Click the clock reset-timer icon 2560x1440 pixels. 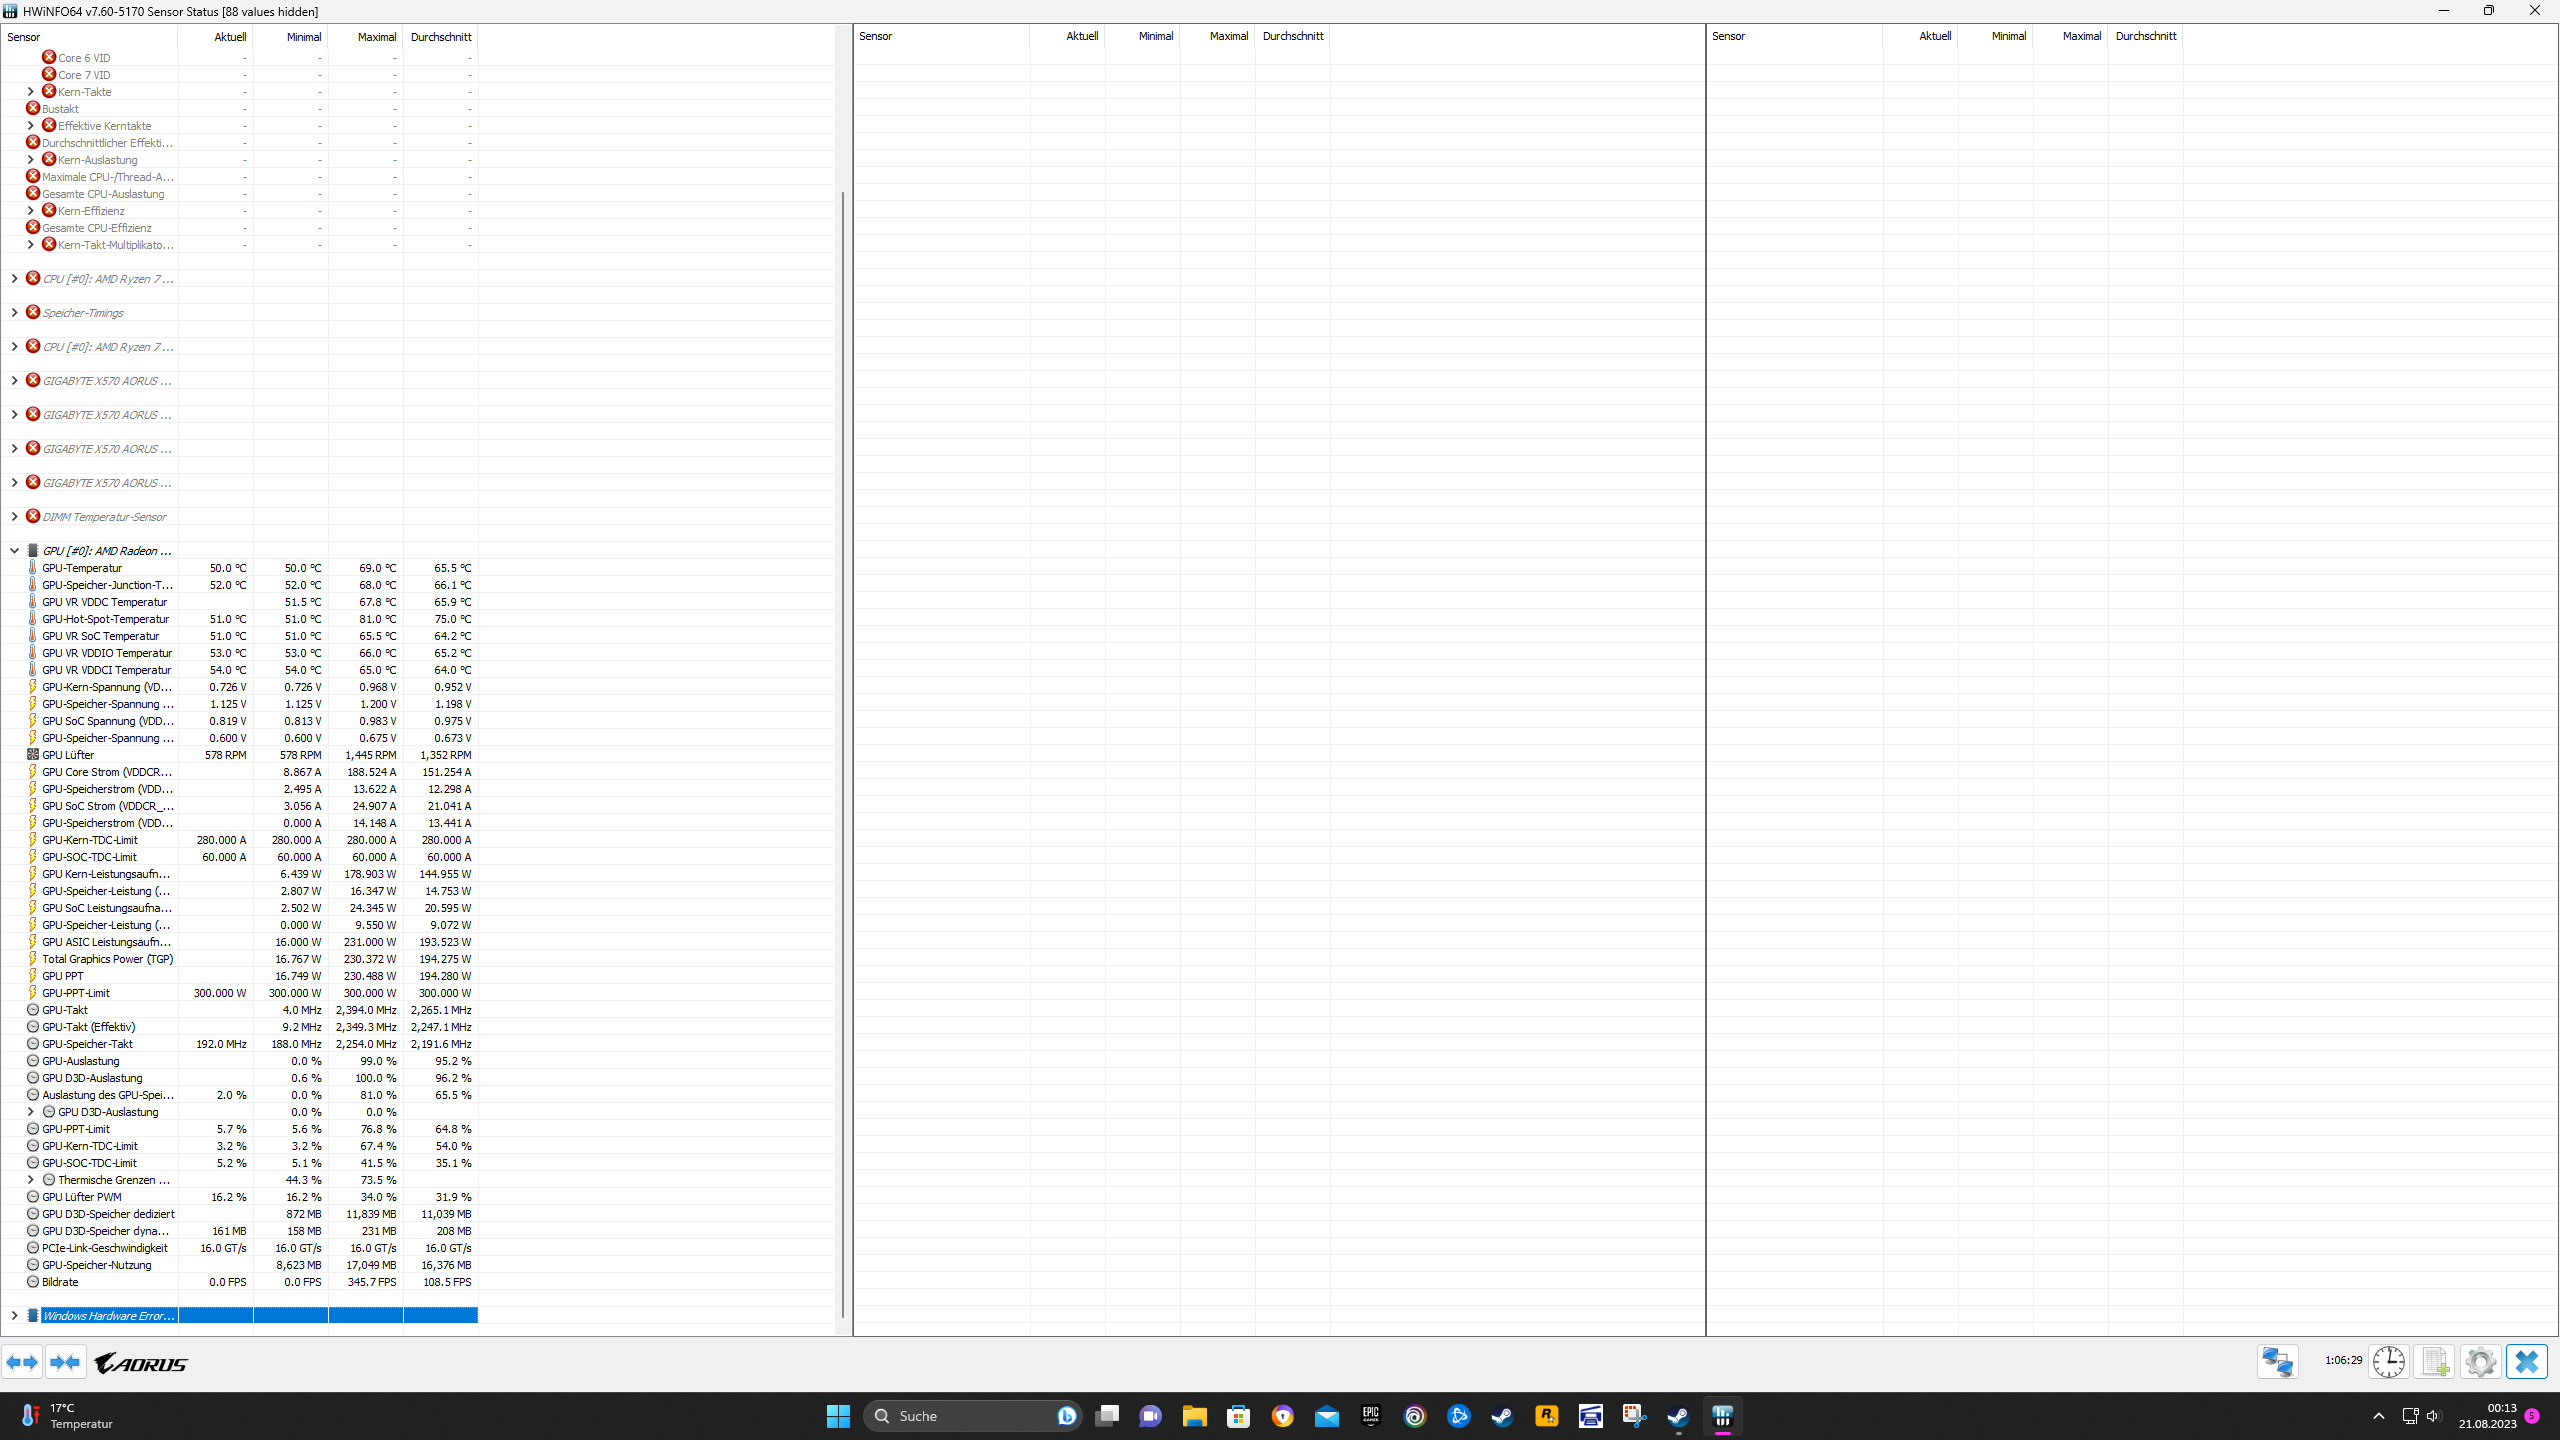click(2388, 1362)
